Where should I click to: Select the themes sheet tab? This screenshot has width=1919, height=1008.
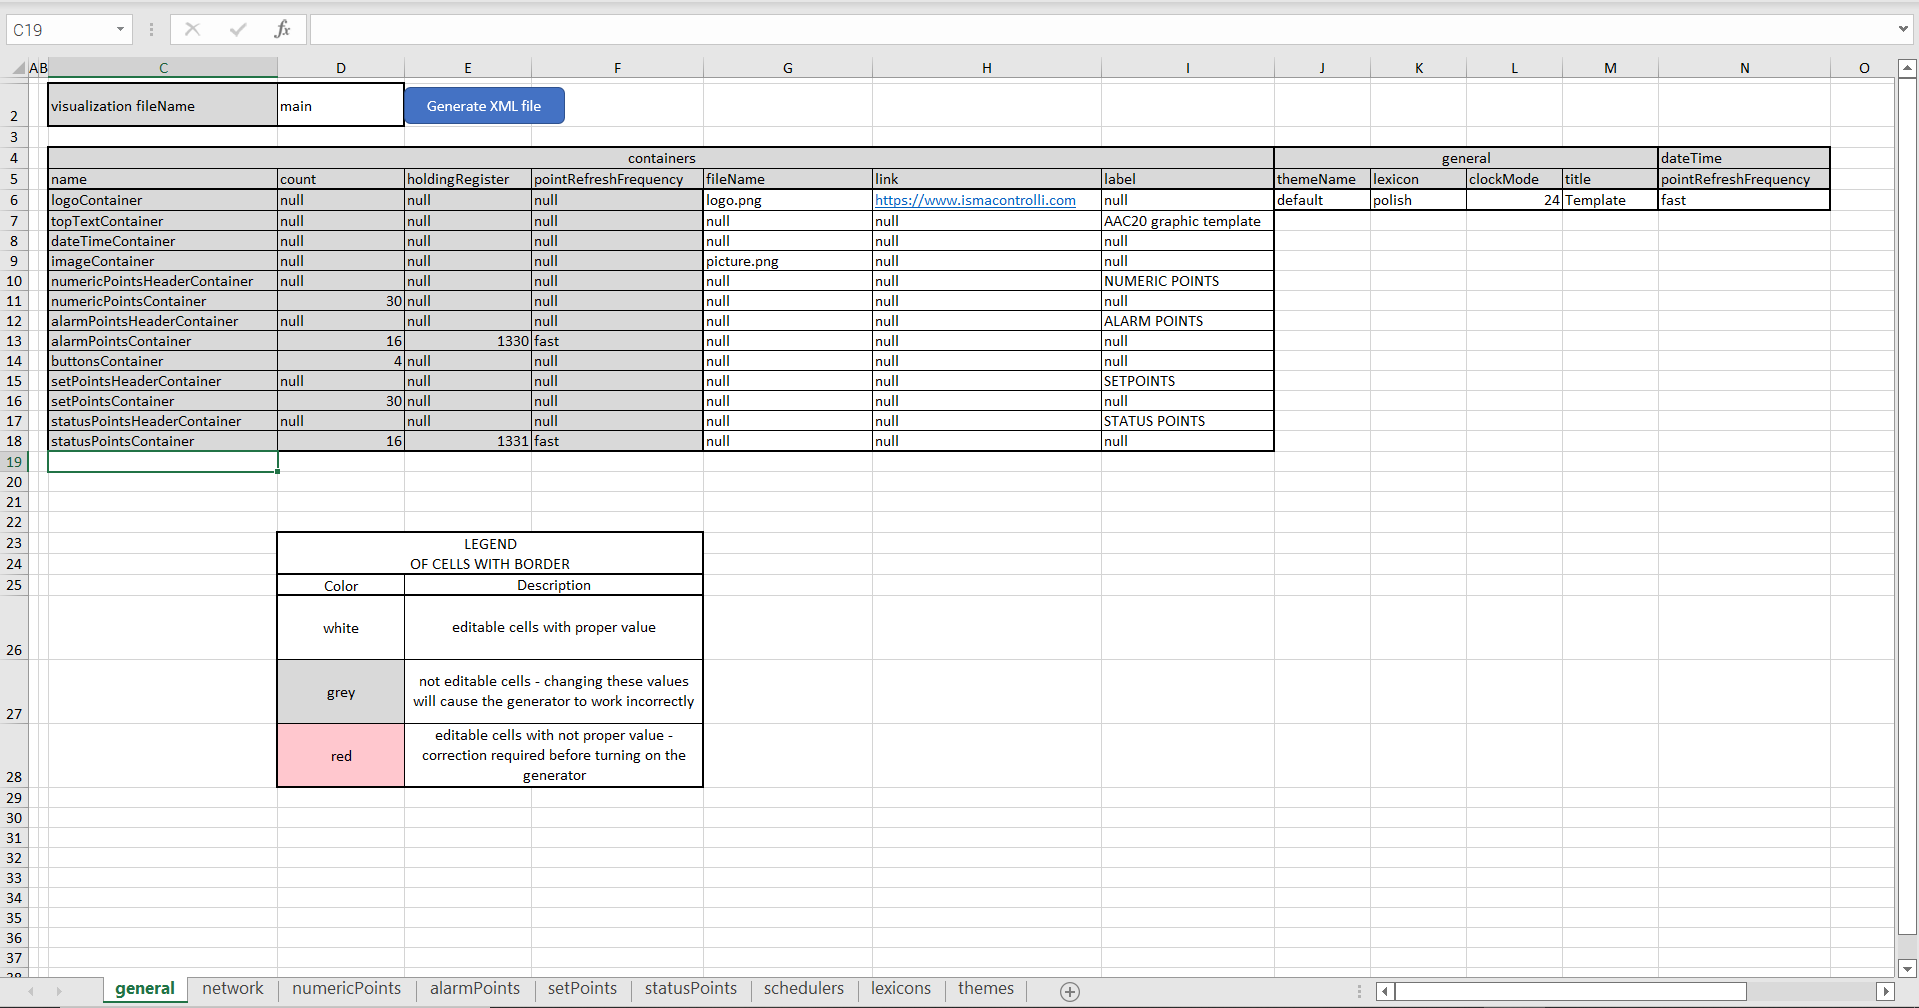(985, 989)
